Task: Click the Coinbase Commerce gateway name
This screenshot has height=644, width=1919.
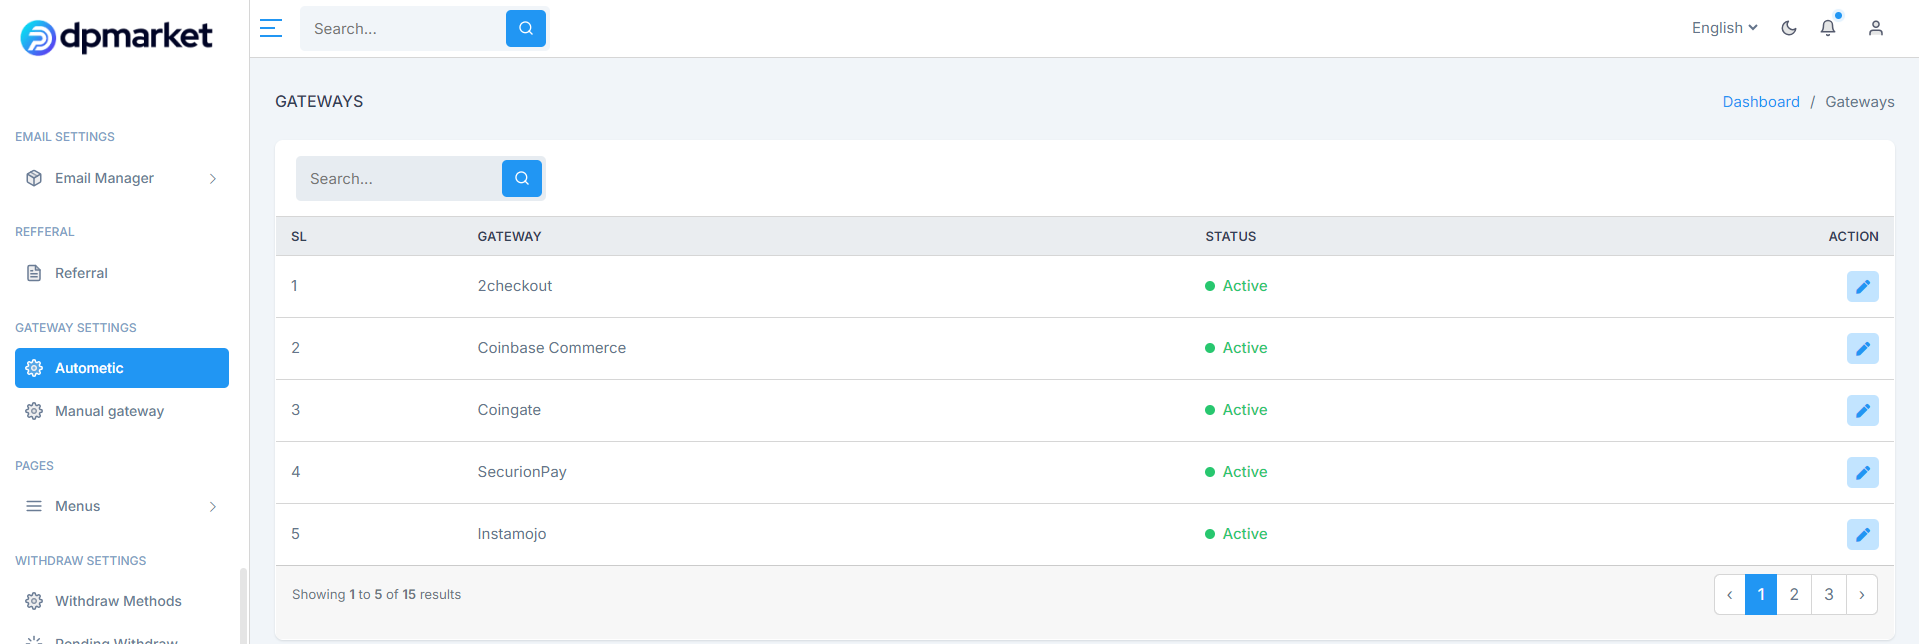Action: pyautogui.click(x=552, y=348)
